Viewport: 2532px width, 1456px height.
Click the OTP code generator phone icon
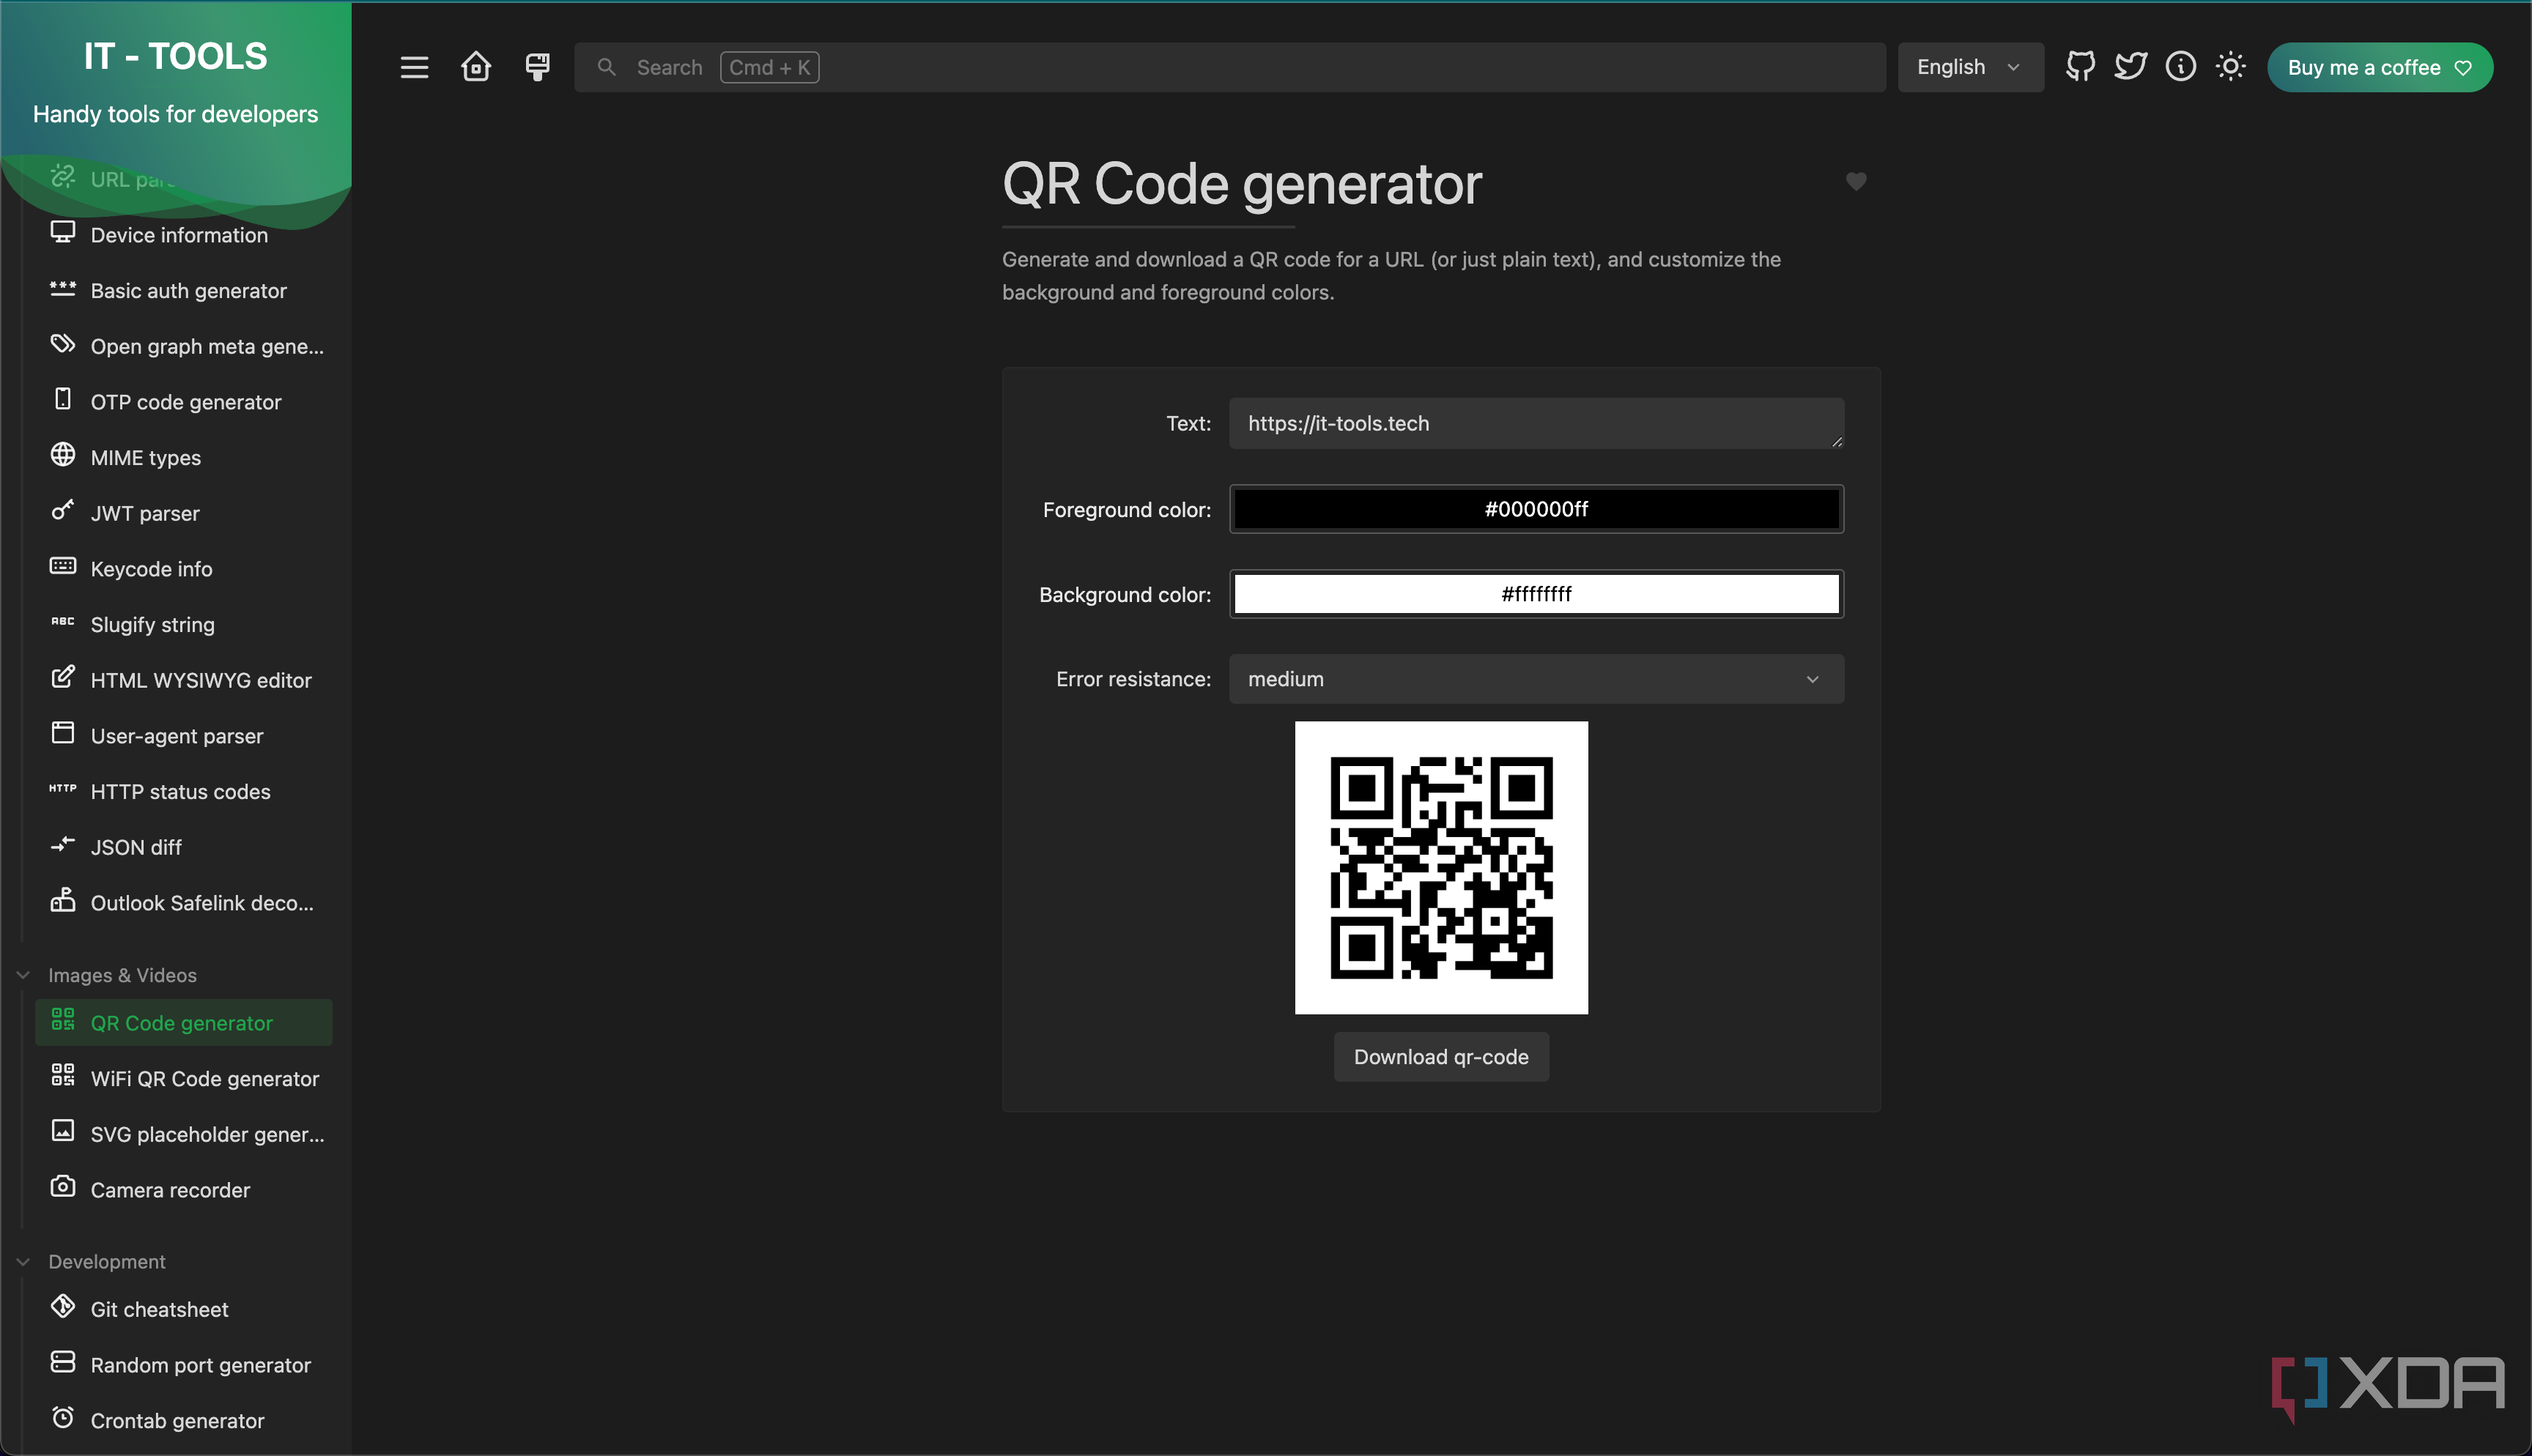pyautogui.click(x=63, y=399)
